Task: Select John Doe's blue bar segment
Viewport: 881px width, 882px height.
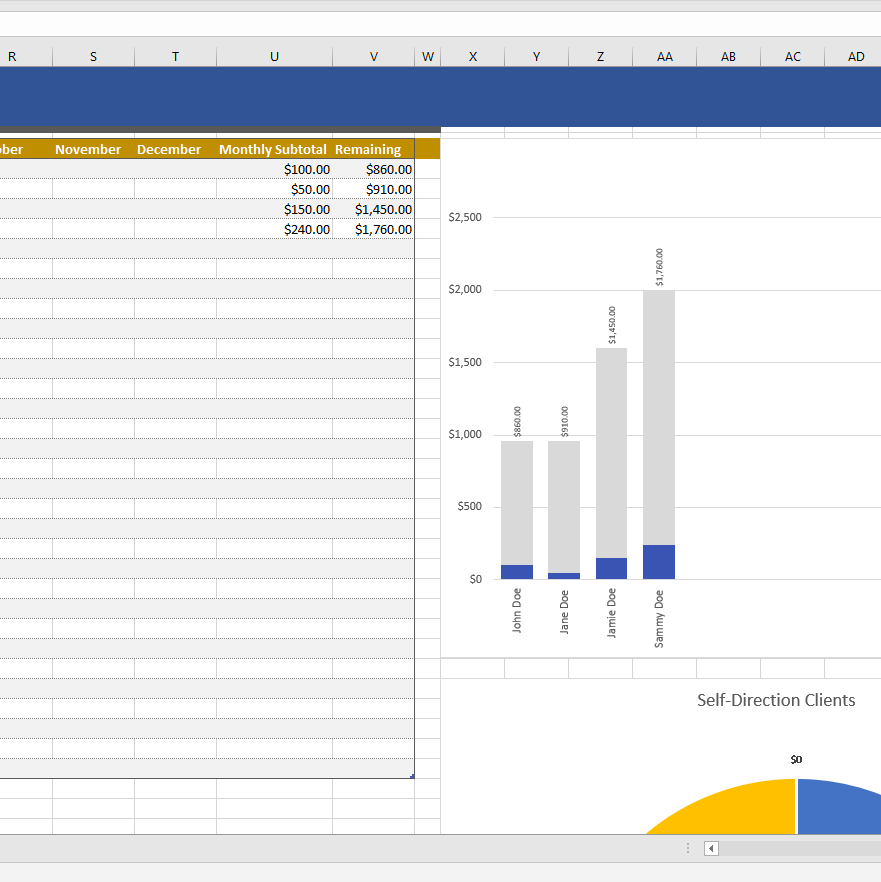Action: 517,572
